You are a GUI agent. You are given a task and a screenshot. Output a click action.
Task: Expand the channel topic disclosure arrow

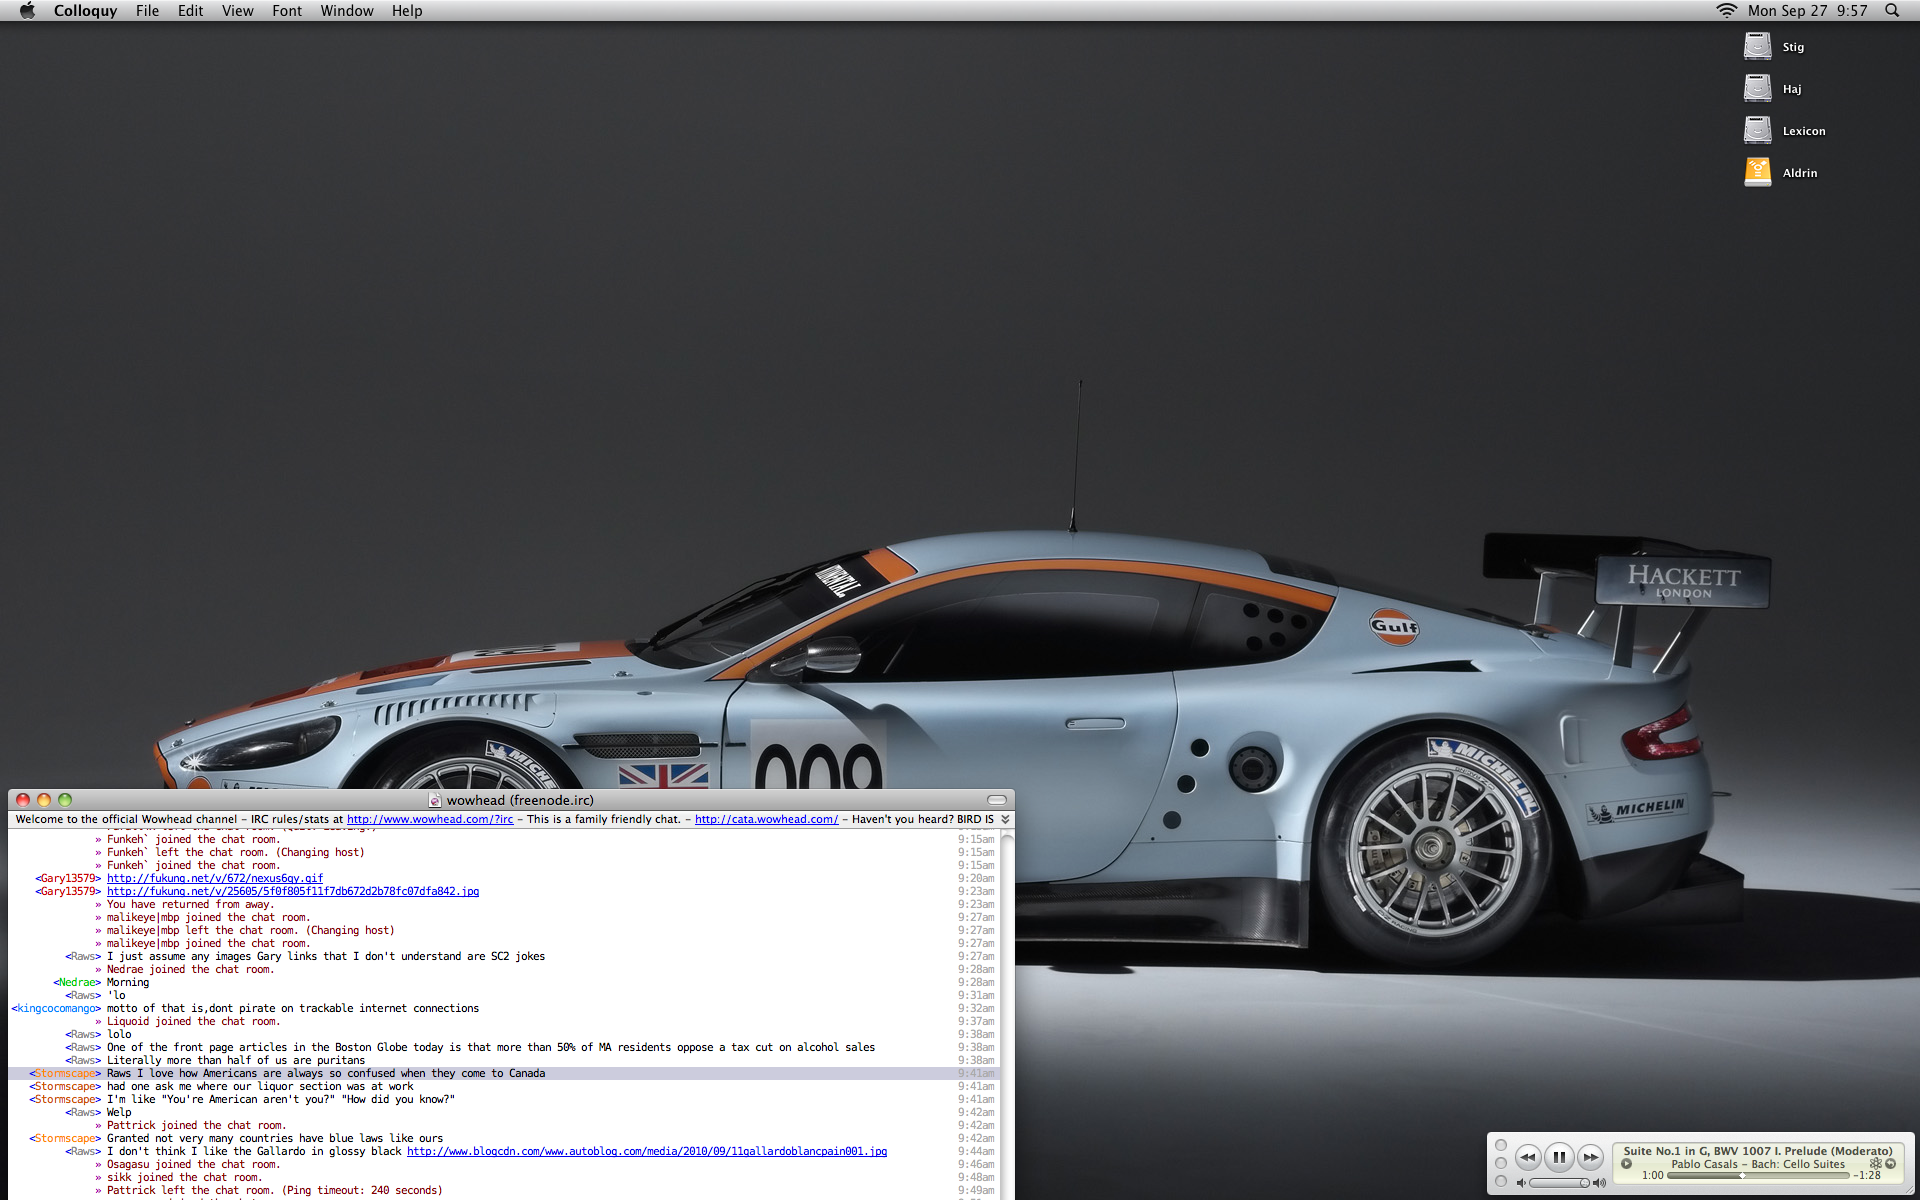pos(1005,819)
